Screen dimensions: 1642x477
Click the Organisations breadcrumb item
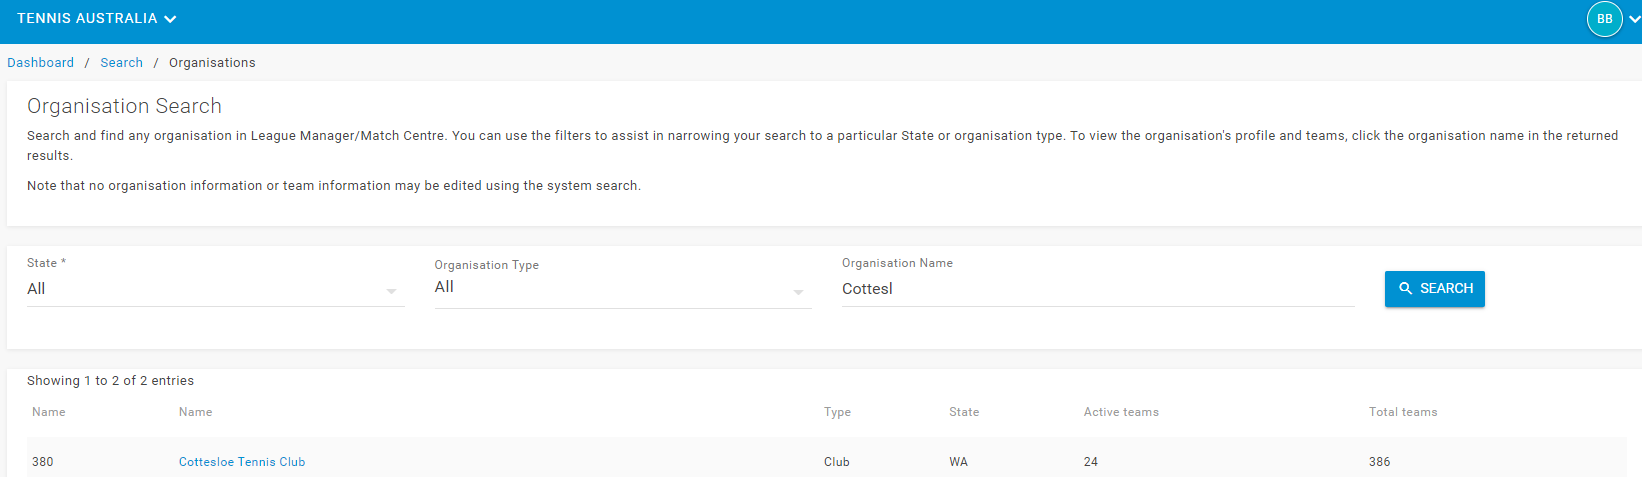click(x=212, y=63)
